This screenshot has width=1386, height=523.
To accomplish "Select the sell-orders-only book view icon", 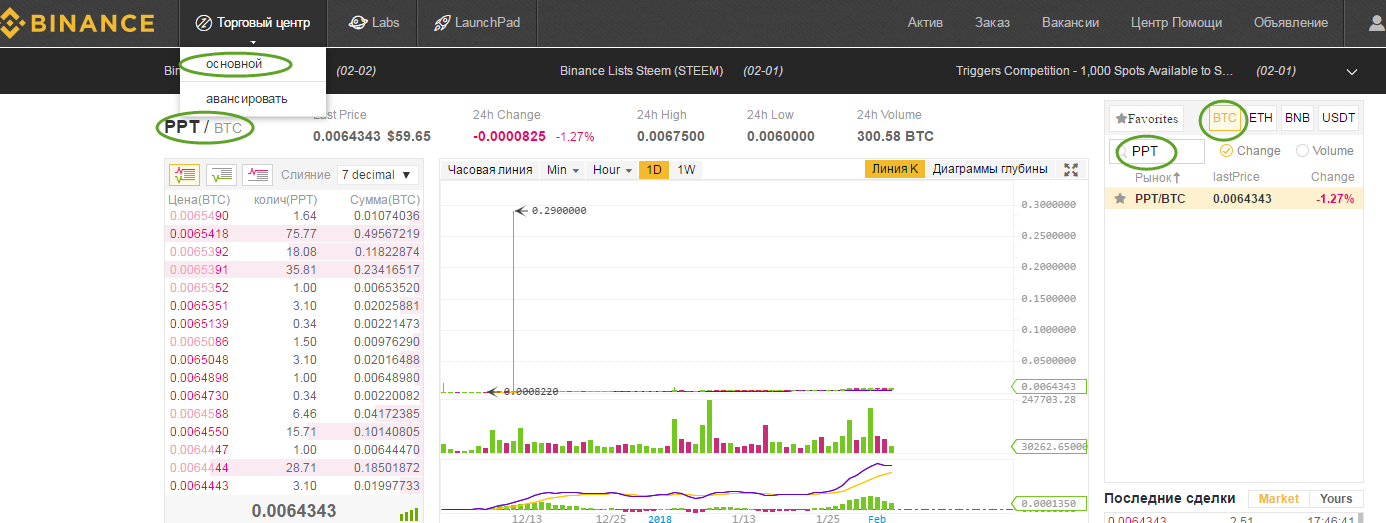I will click(x=258, y=175).
